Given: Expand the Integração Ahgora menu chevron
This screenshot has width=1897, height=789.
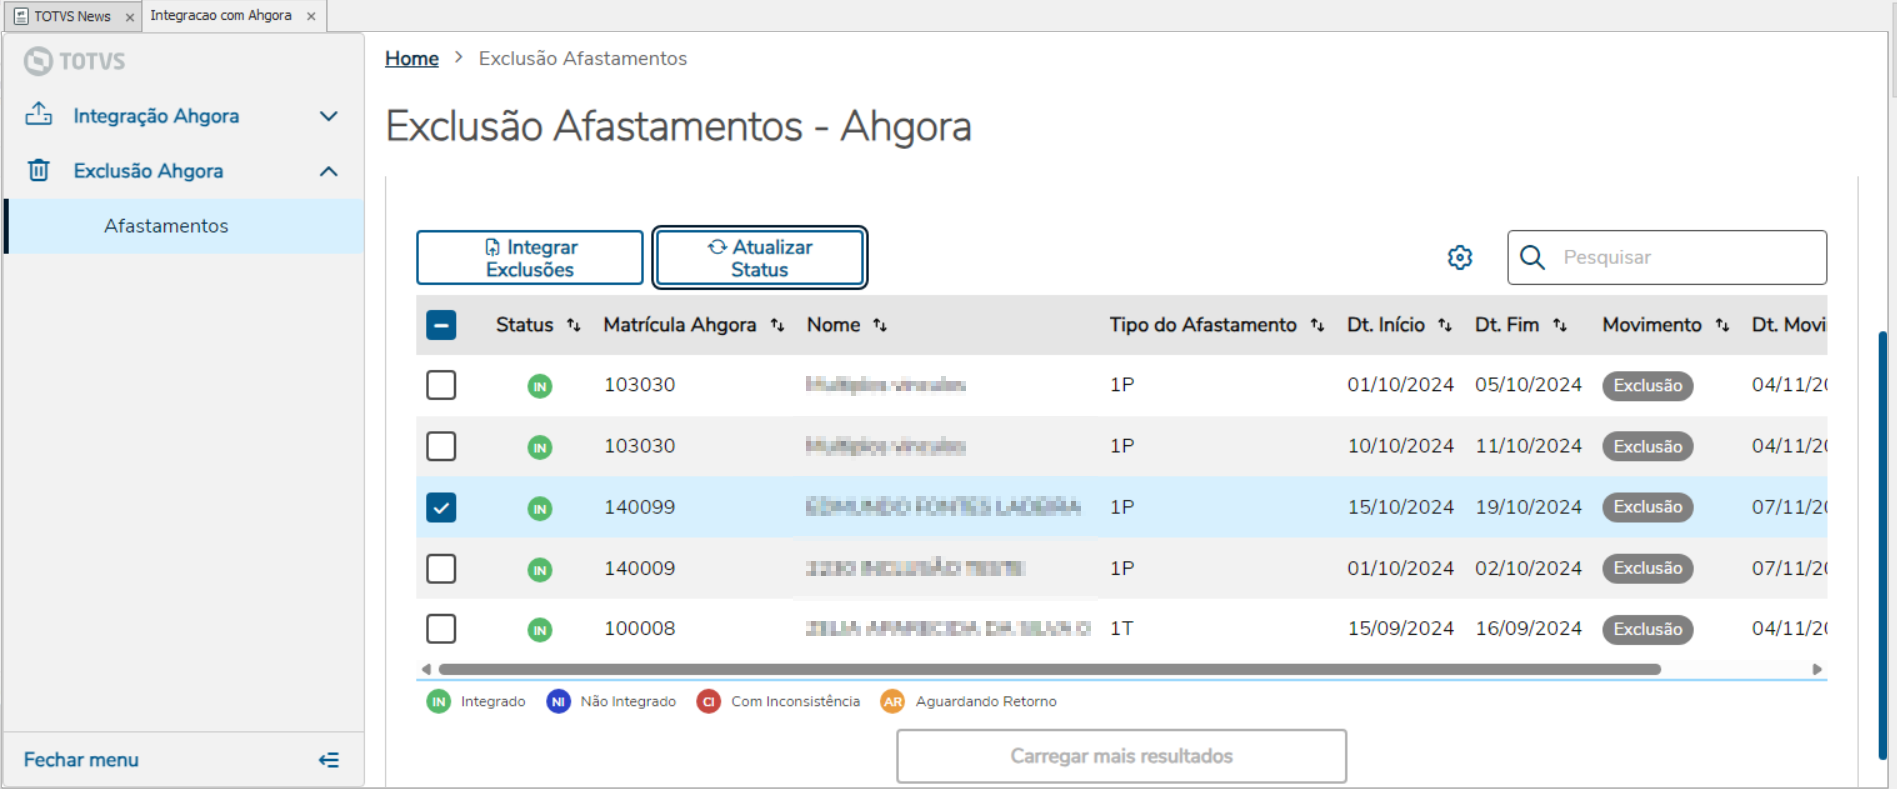Looking at the screenshot, I should click(328, 116).
